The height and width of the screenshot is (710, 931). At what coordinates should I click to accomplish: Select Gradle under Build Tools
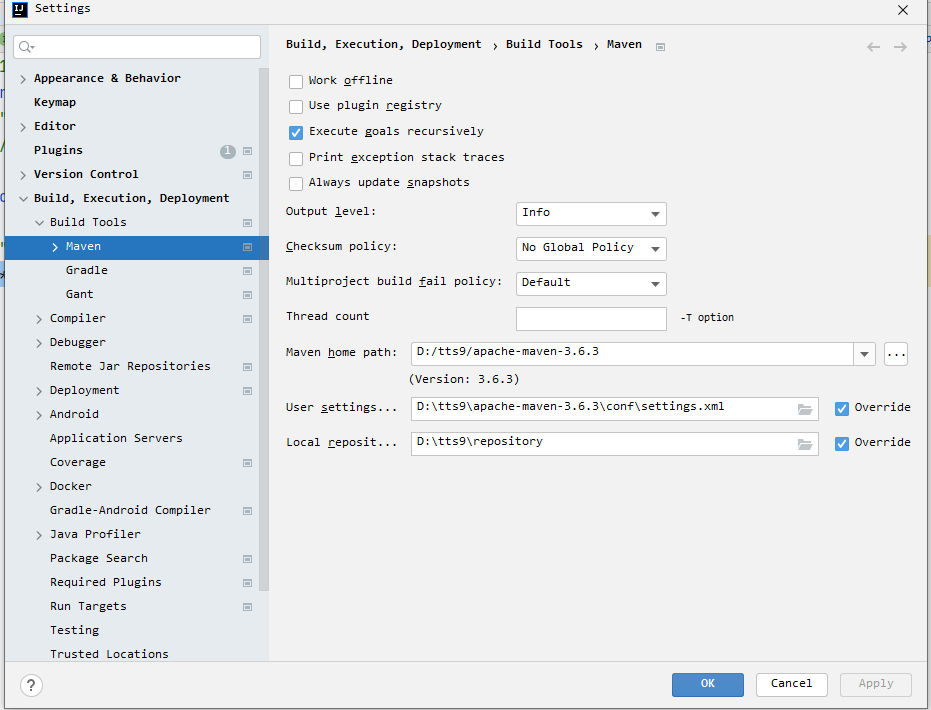click(87, 270)
